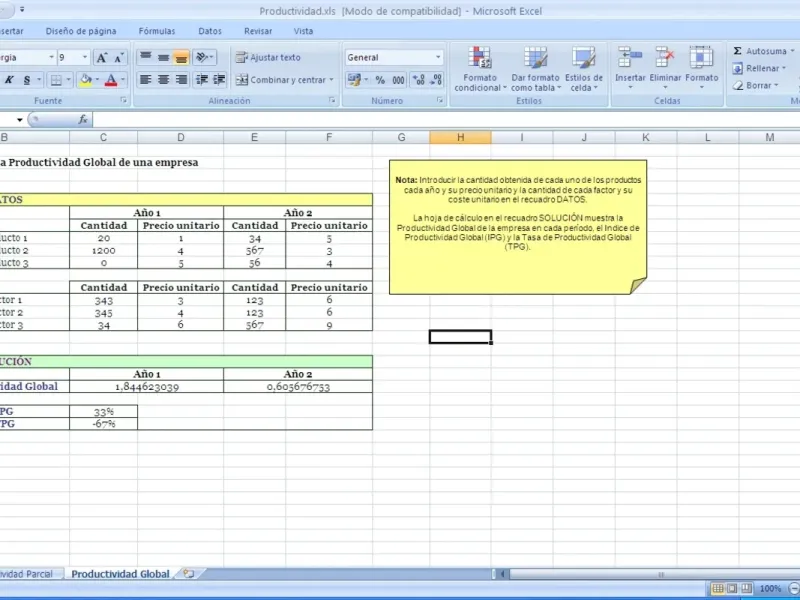Decrease font size with the small A icon
Image resolution: width=800 pixels, height=600 pixels.
[119, 57]
